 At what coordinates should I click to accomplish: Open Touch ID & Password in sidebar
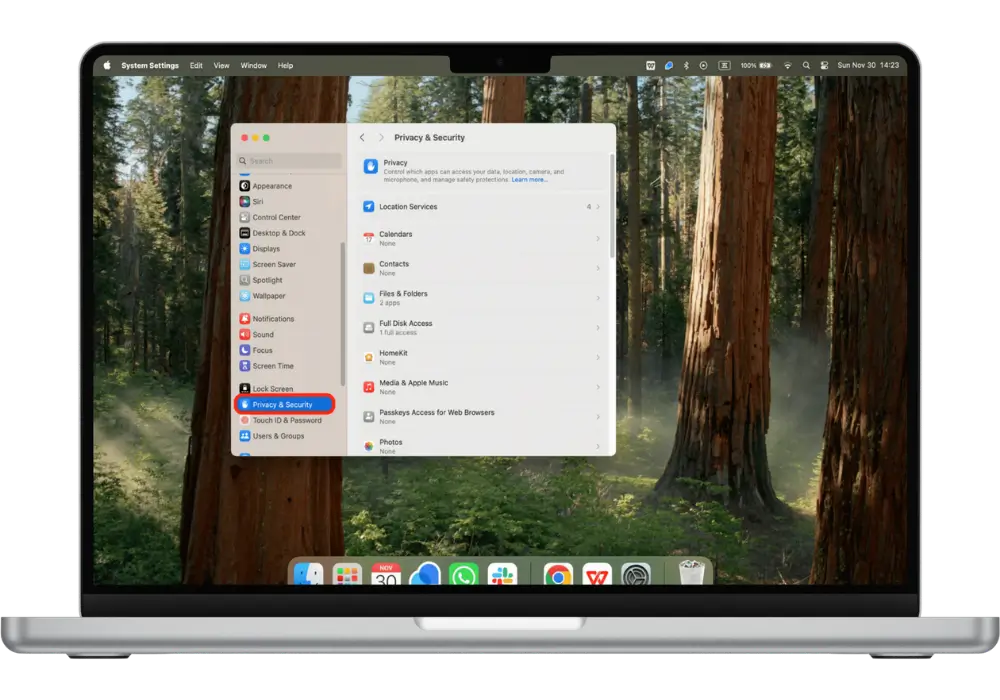286,421
